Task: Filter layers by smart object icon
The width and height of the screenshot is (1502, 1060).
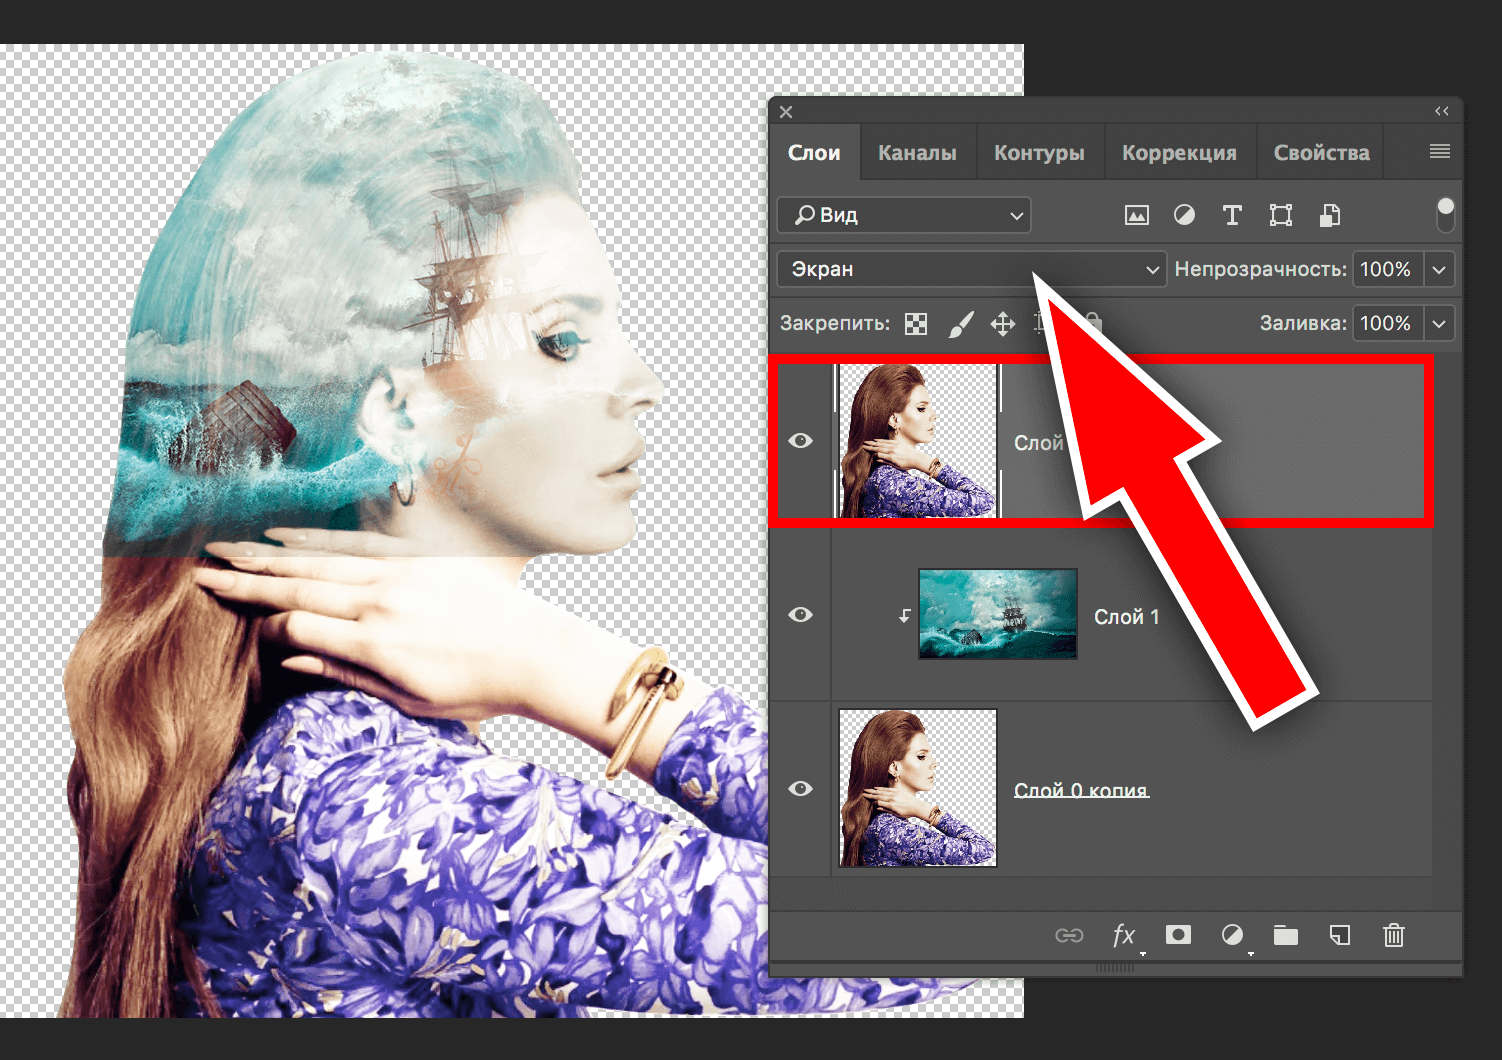Action: point(1329,215)
